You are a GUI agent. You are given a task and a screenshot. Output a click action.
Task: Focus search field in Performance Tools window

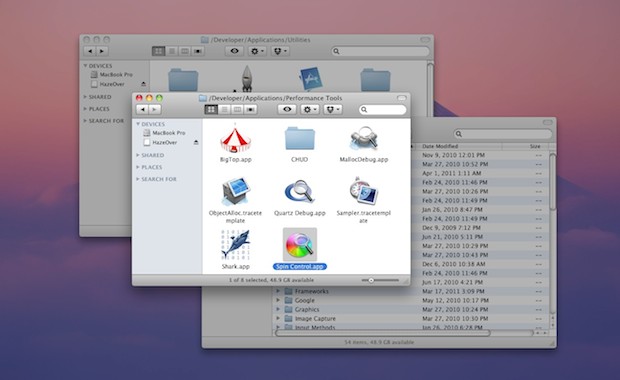pos(383,110)
